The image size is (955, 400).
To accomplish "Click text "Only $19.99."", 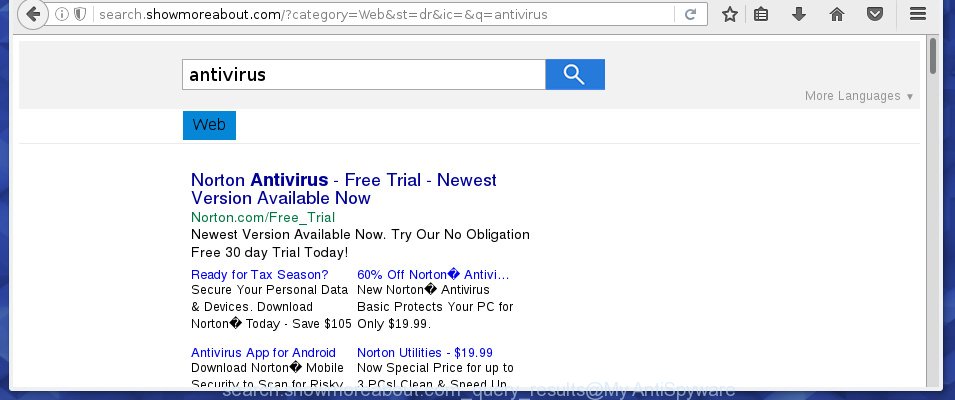I will pos(393,324).
